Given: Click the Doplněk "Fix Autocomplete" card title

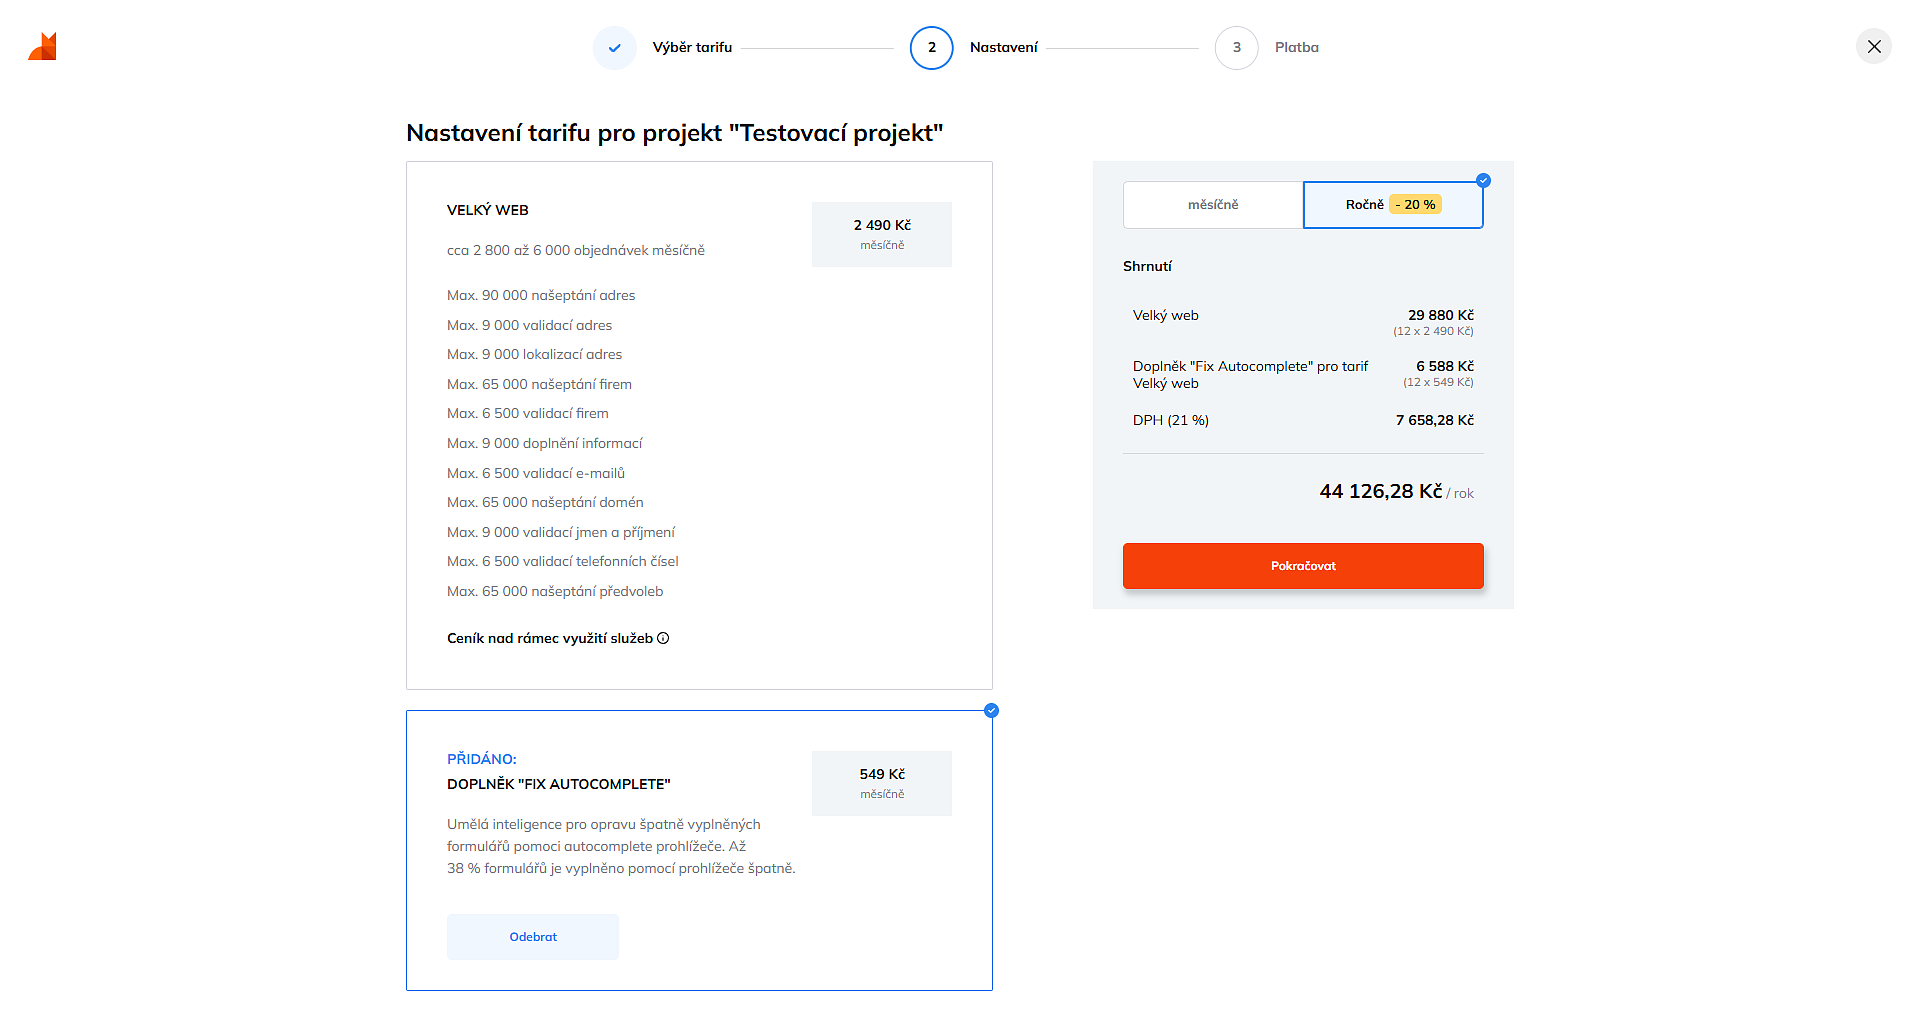Looking at the screenshot, I should click(x=558, y=784).
